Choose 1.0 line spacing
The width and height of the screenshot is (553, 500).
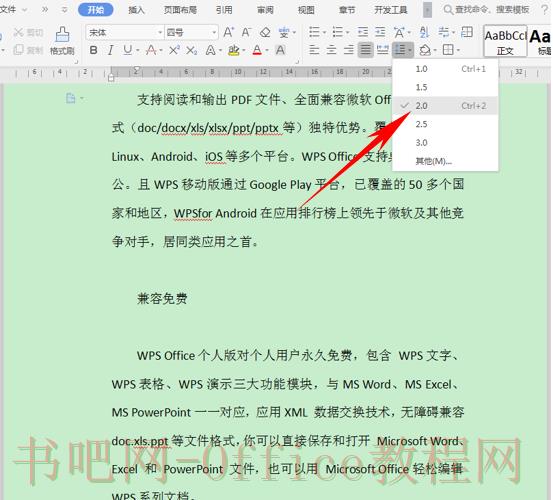click(x=445, y=69)
